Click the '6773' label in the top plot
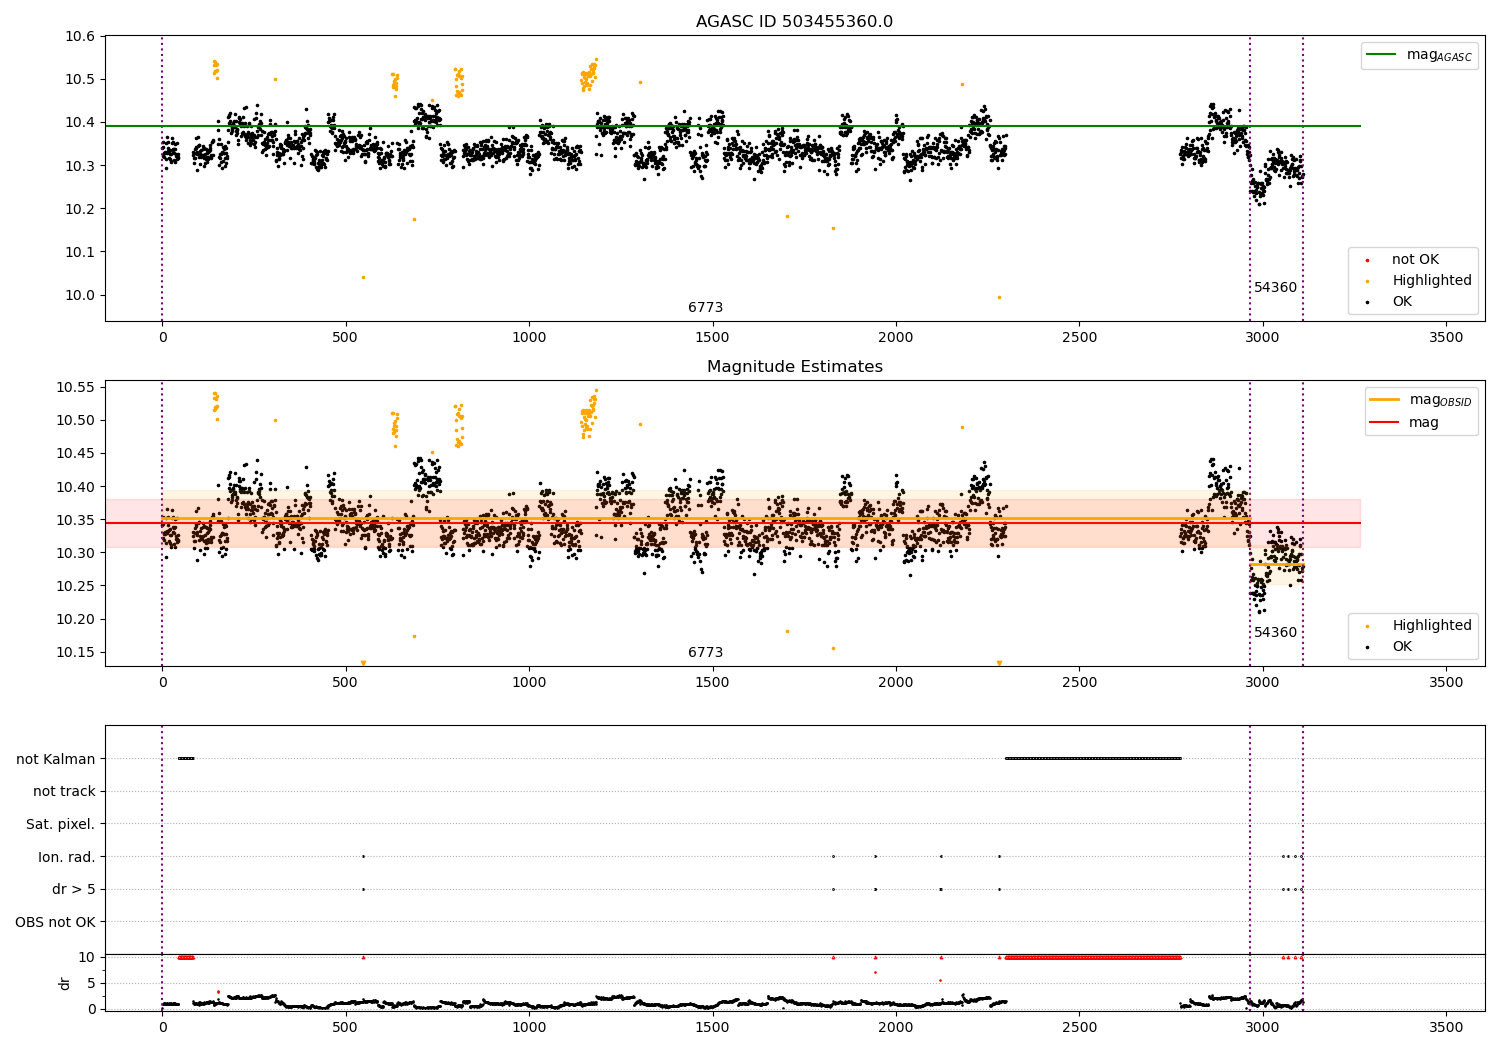Screen dimensions: 1500x1050 tap(705, 308)
